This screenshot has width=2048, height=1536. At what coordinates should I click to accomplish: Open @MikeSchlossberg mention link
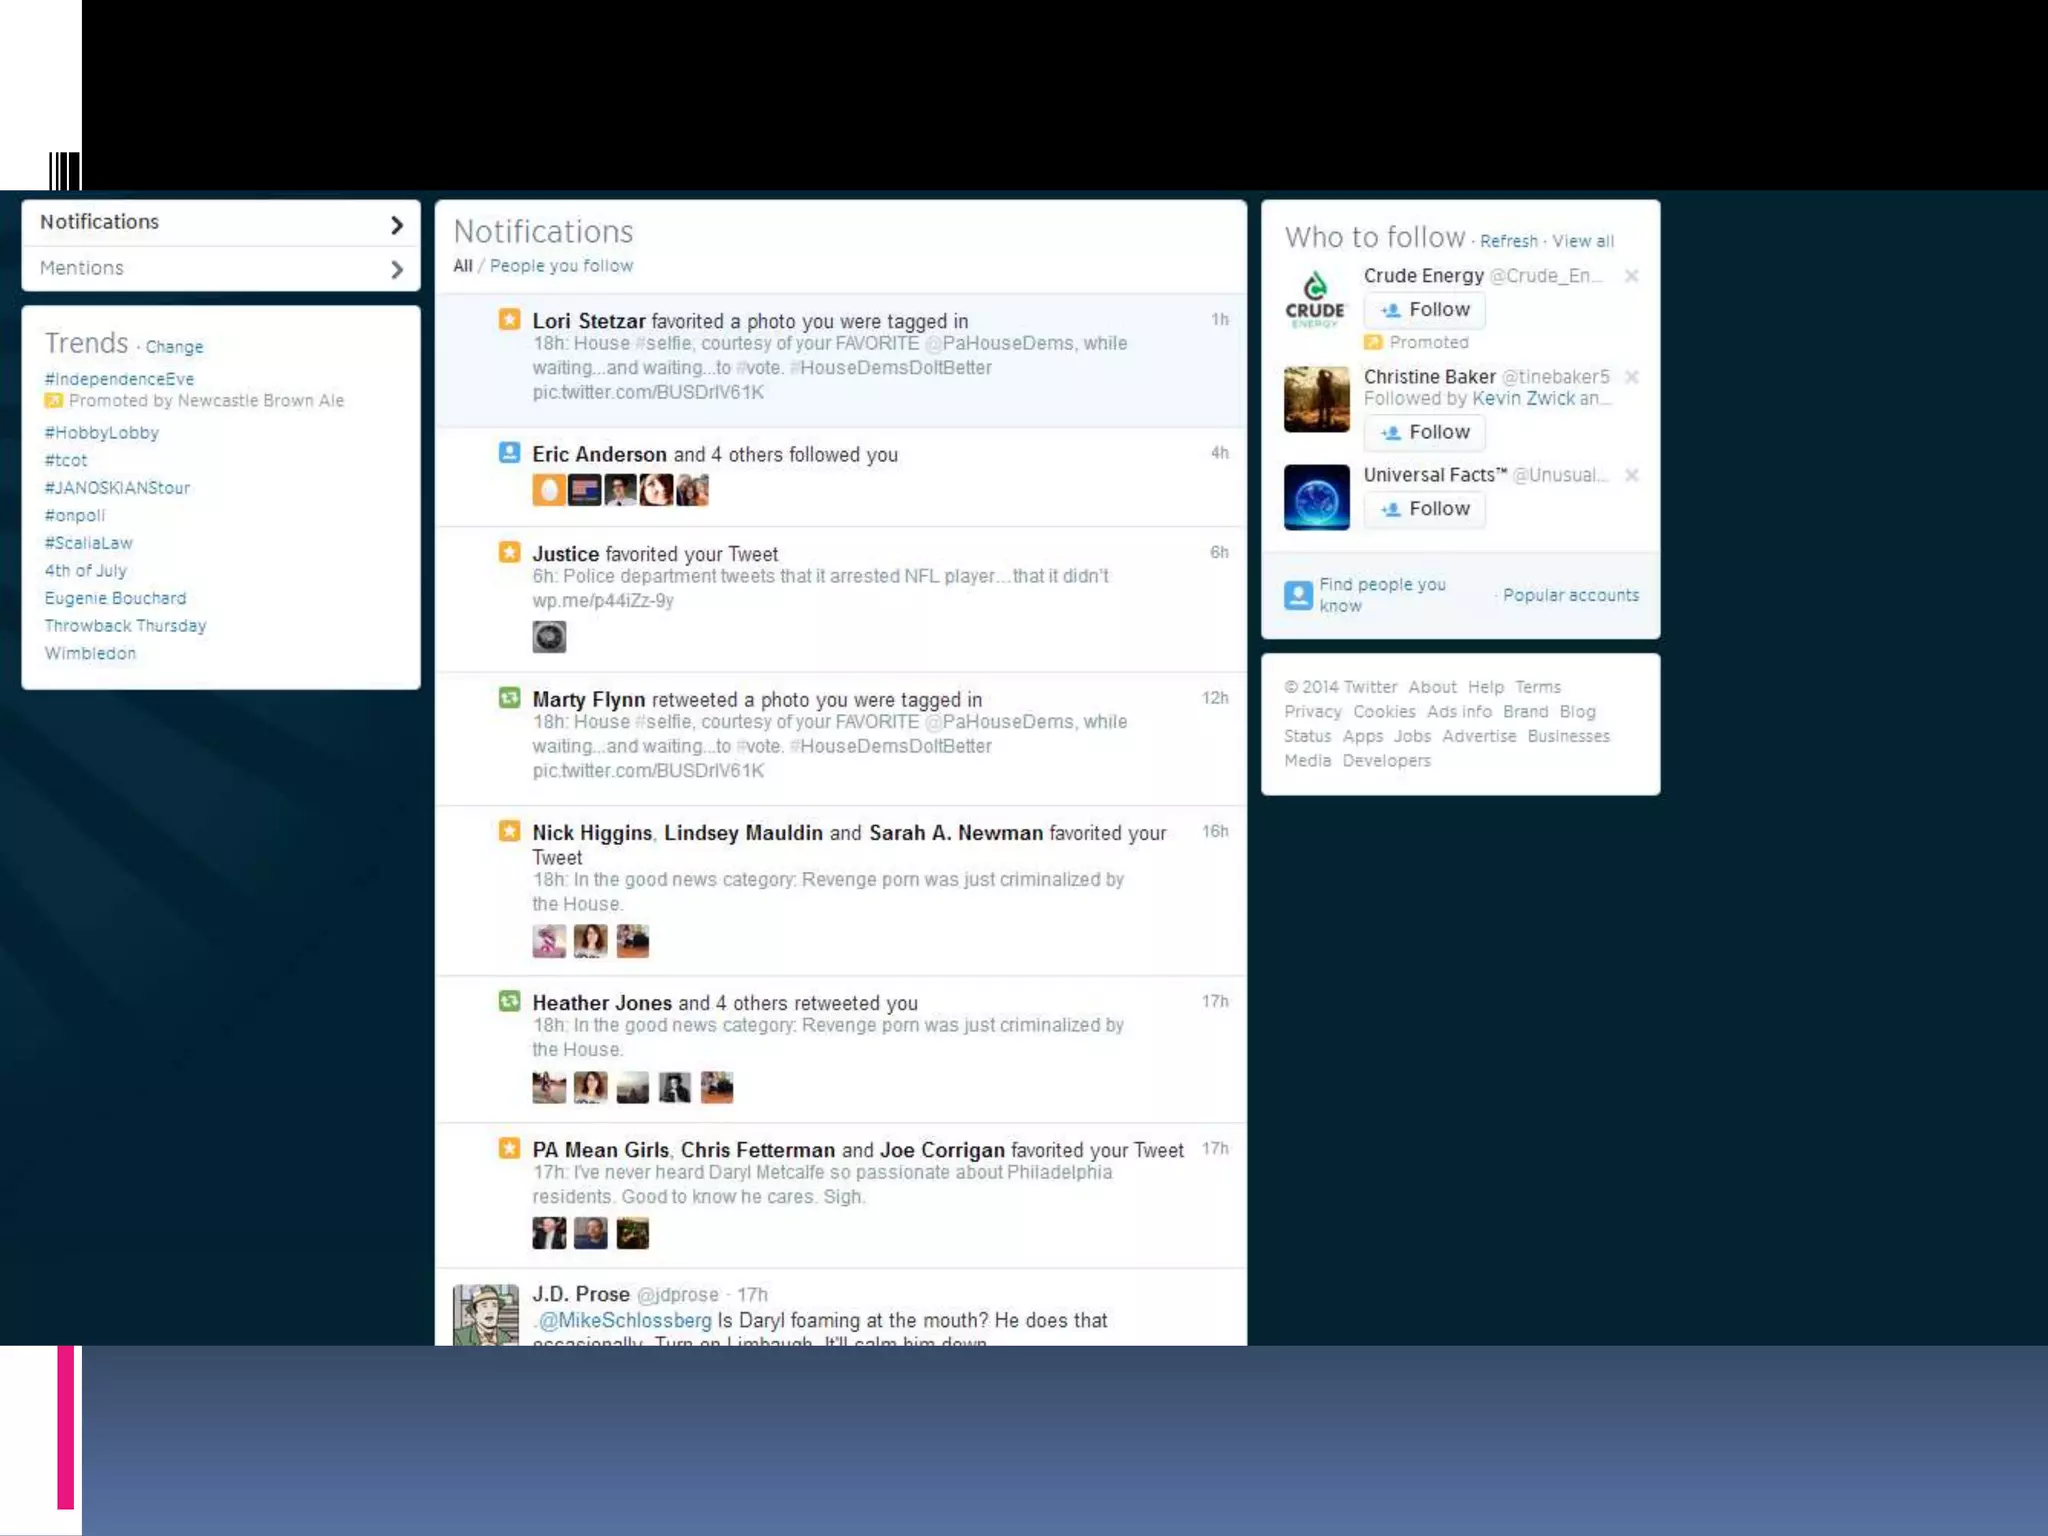(x=625, y=1320)
